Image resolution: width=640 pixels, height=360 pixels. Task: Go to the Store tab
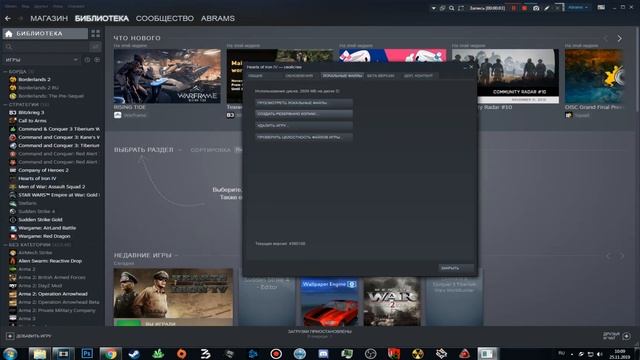click(x=49, y=18)
